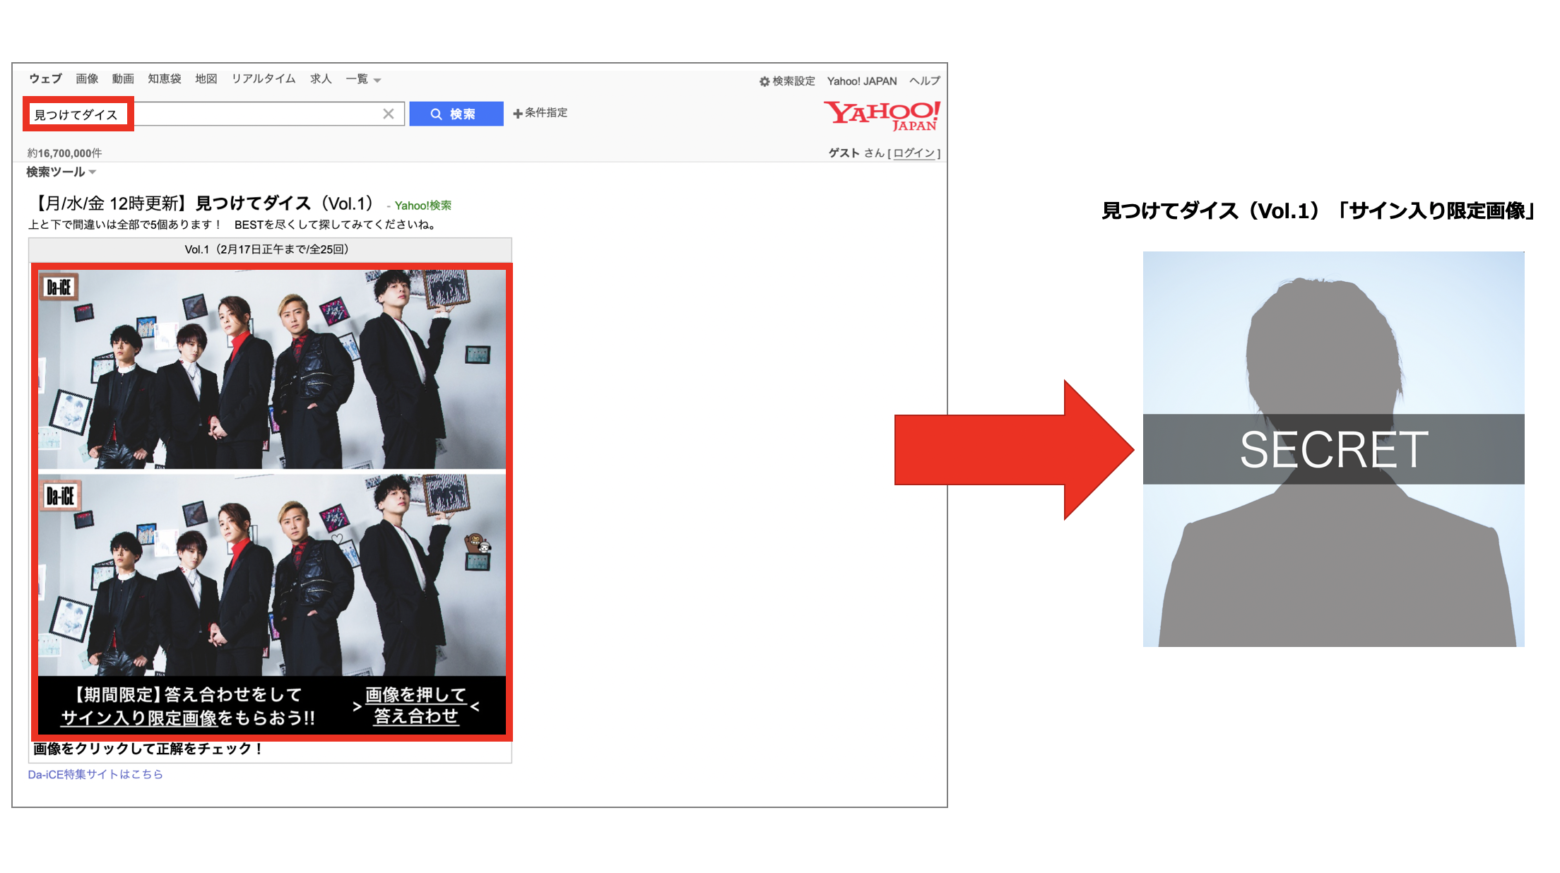Open the 見つけてダイス（Vol.1） result title
Image resolution: width=1560 pixels, height=873 pixels.
click(204, 204)
